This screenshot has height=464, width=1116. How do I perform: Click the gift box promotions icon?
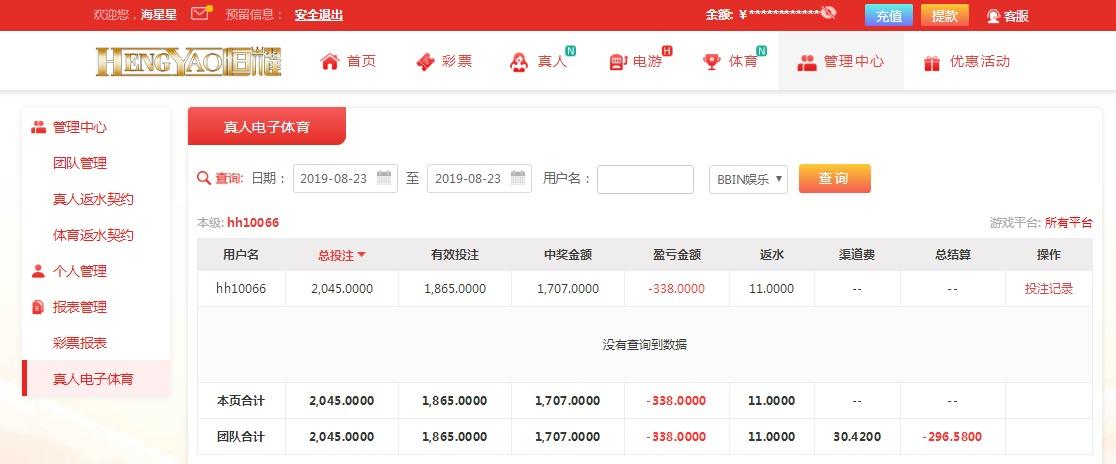click(x=932, y=63)
